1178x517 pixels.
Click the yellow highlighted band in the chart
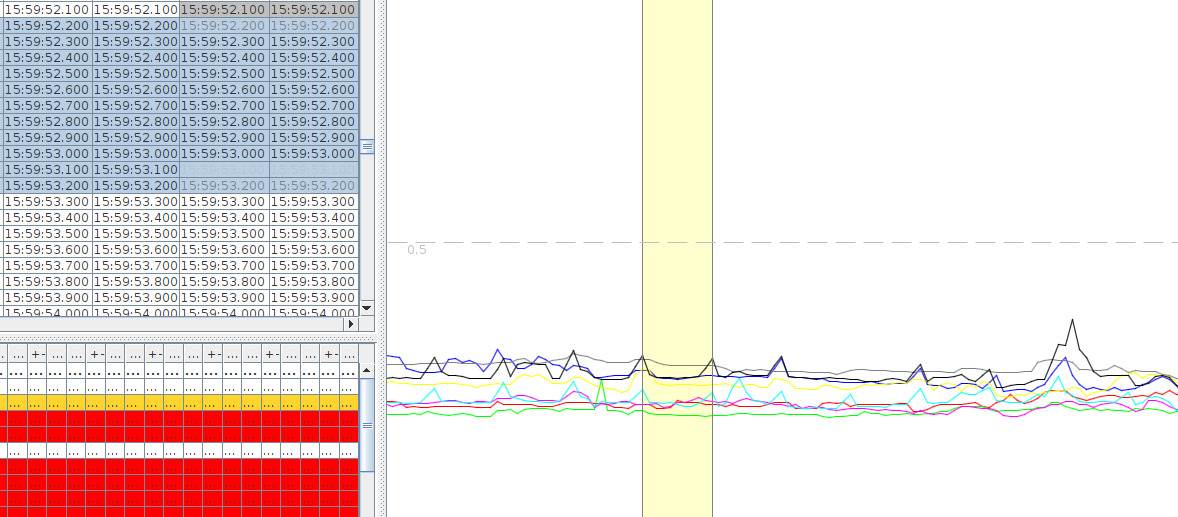coord(677,200)
